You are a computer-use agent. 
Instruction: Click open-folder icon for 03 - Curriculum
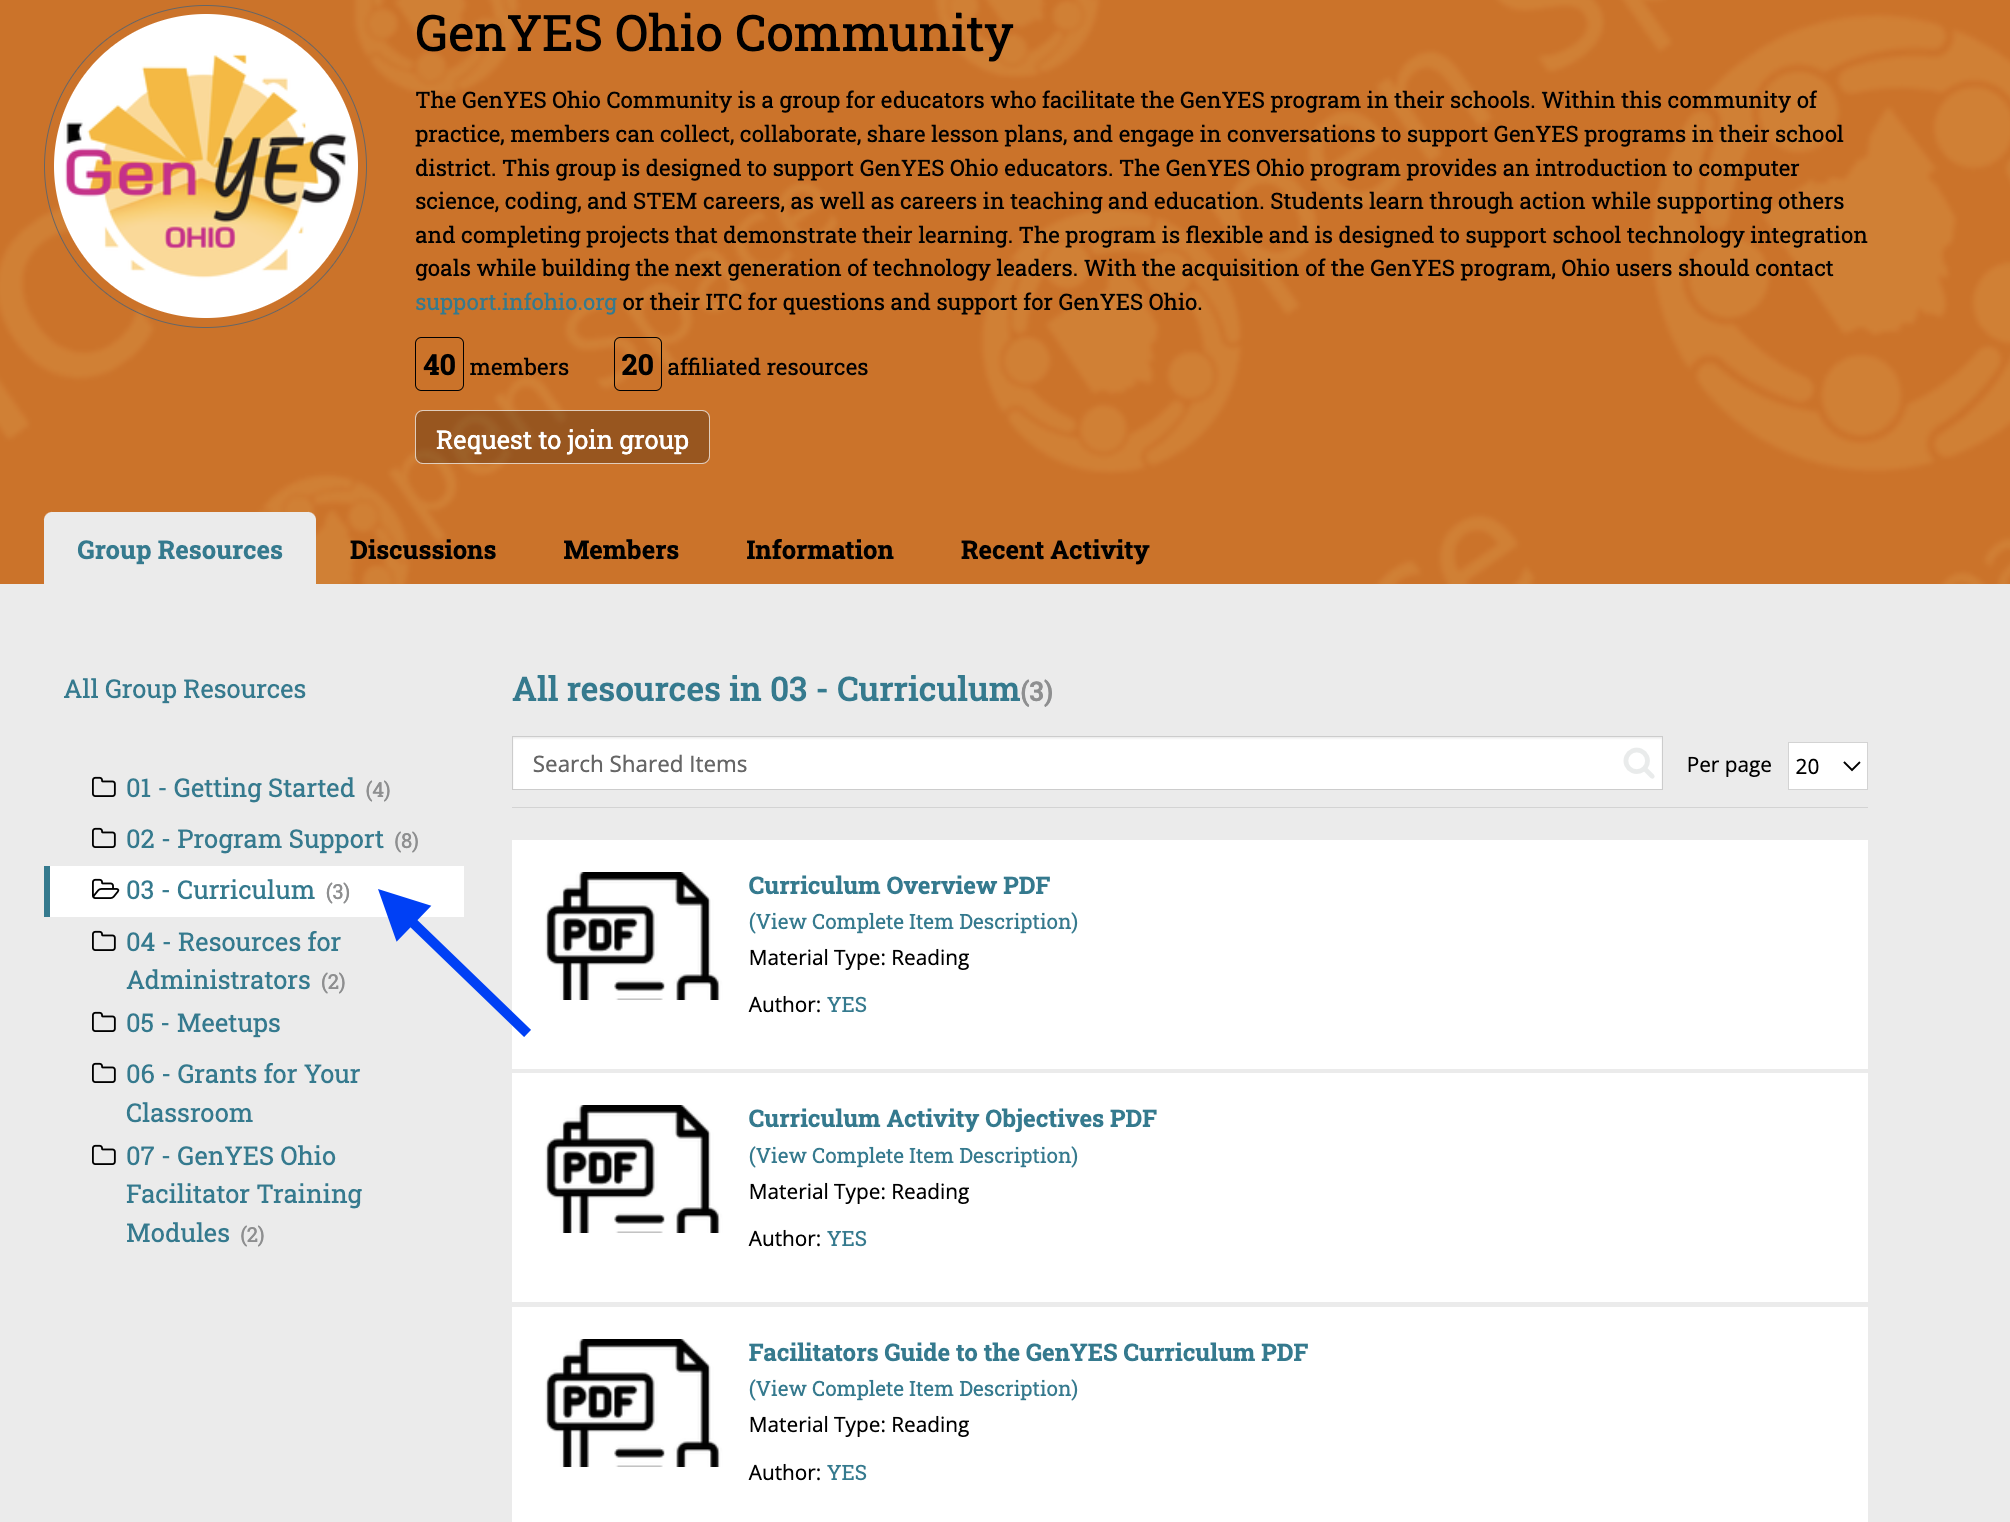[105, 889]
